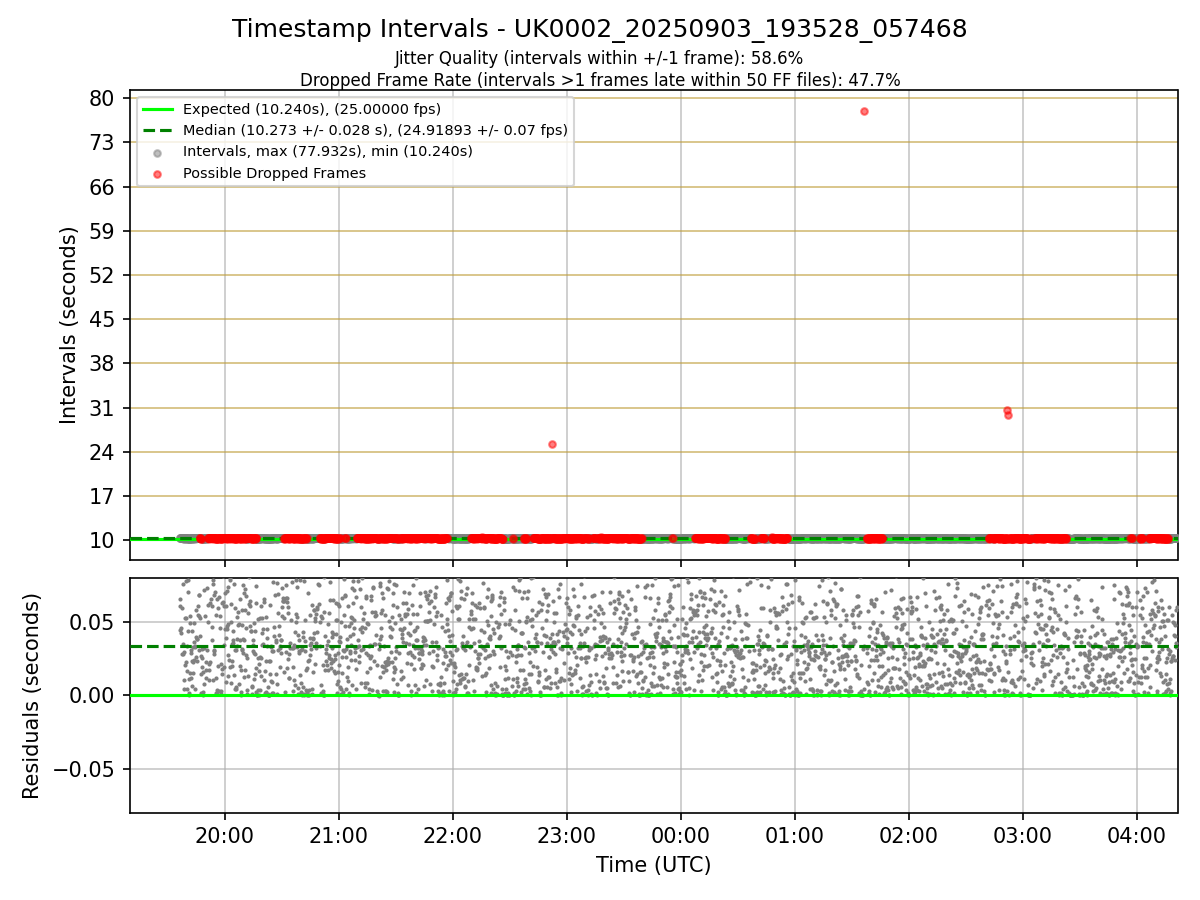Click the x-axis tick label '03:00'

(1023, 836)
